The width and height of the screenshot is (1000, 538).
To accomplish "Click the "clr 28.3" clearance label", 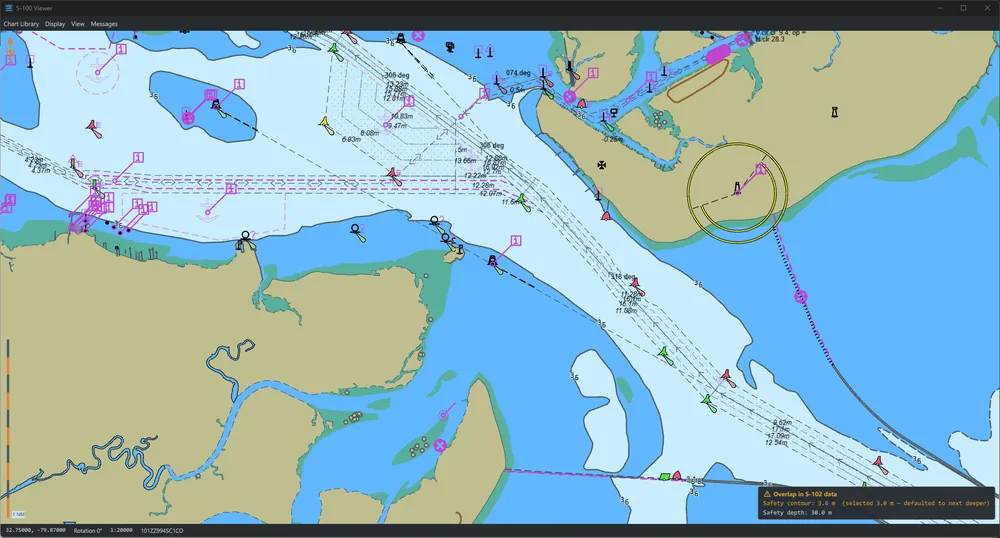I will pyautogui.click(x=771, y=39).
